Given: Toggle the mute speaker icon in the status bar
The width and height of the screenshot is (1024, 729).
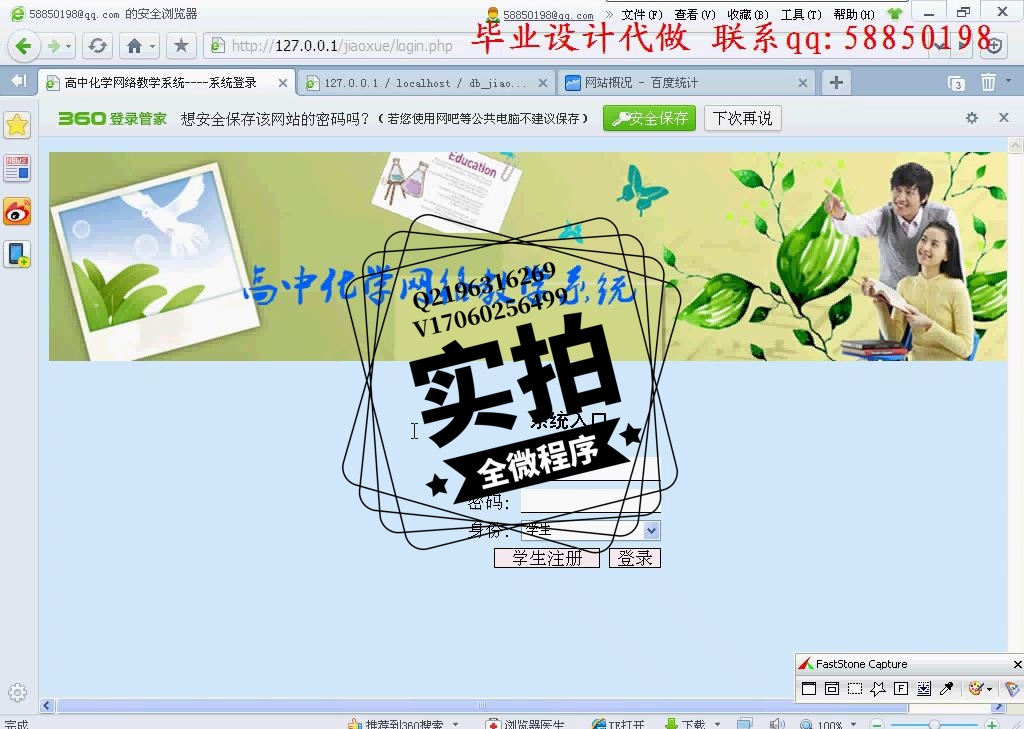Looking at the screenshot, I should (776, 724).
